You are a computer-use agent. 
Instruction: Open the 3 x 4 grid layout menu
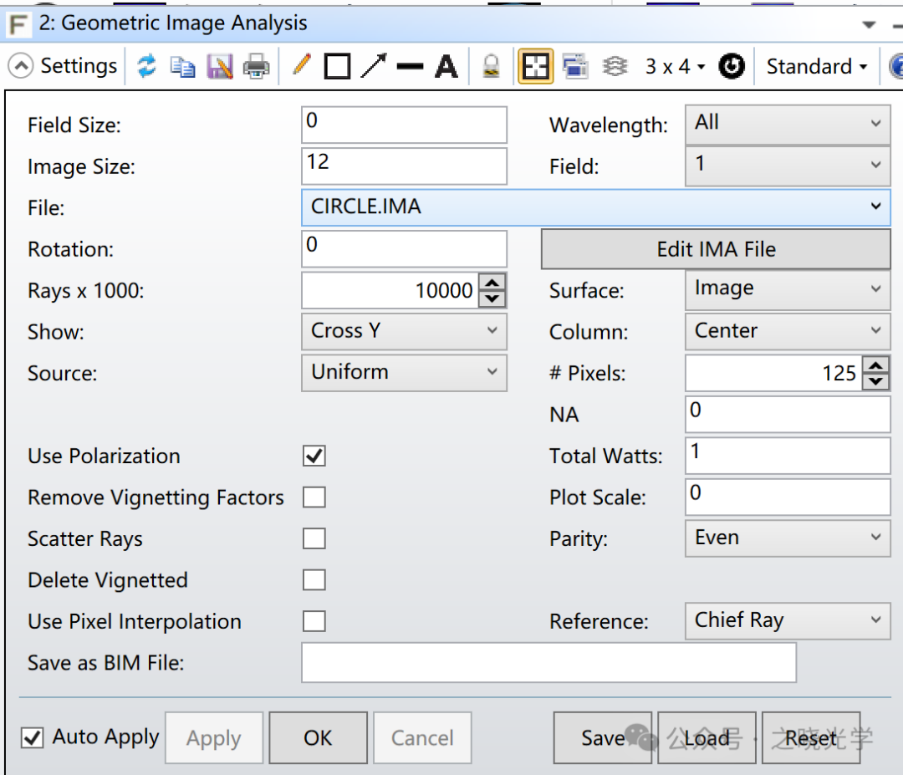(675, 67)
